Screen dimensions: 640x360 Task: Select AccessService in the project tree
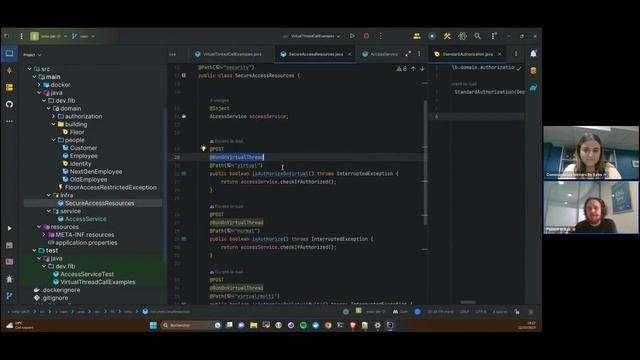(85, 219)
